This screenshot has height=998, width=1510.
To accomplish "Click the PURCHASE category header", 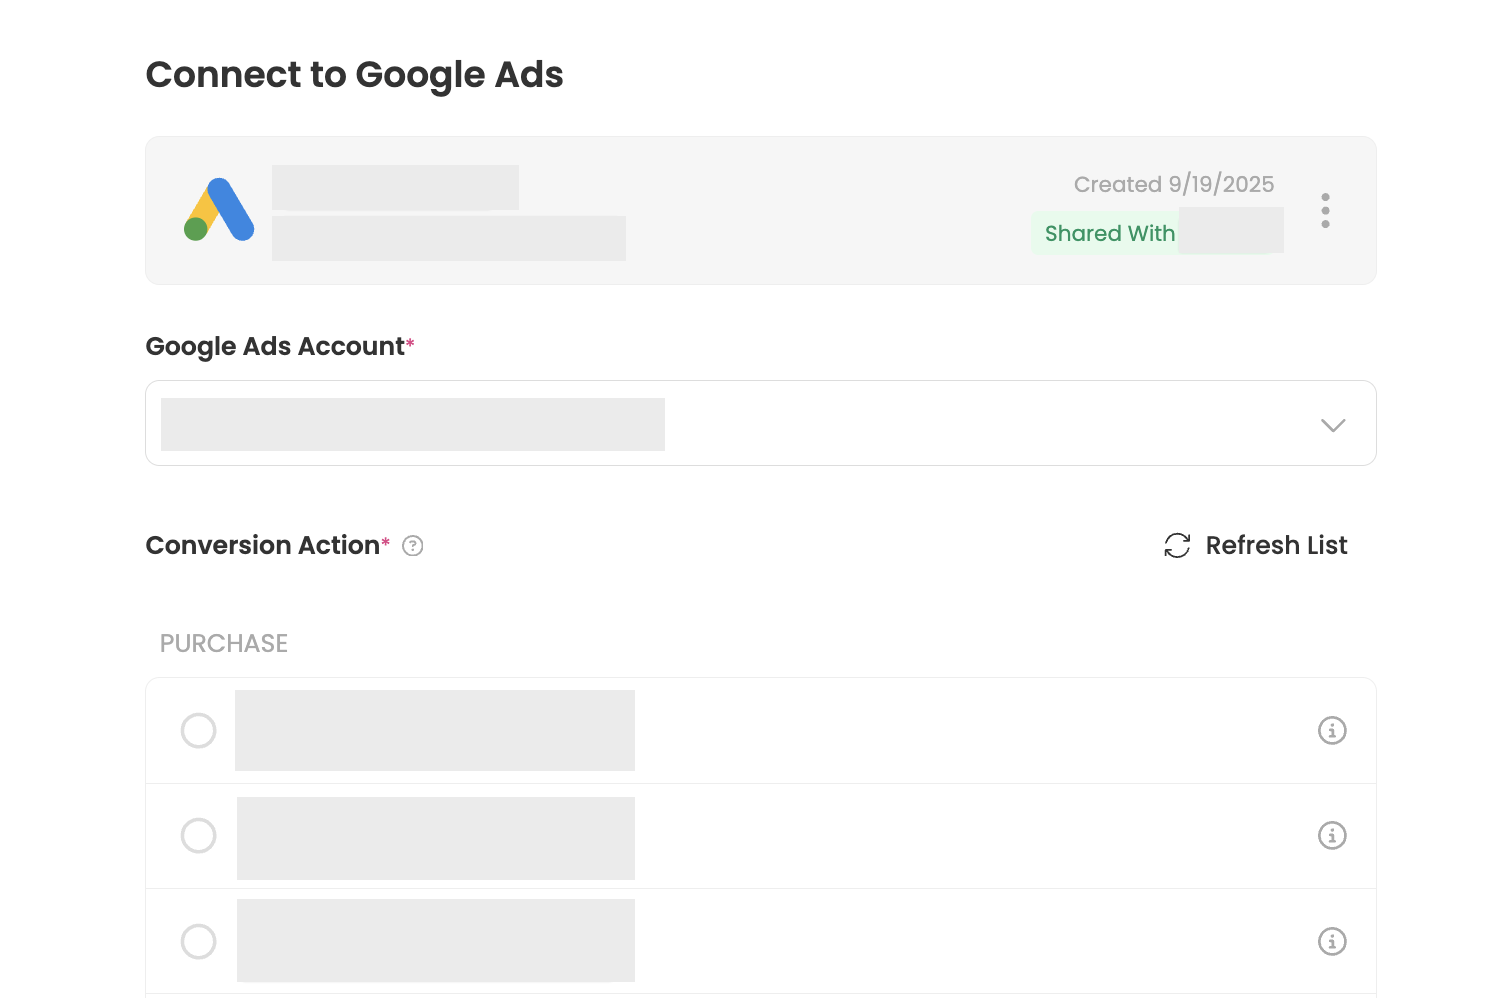I will point(224,643).
